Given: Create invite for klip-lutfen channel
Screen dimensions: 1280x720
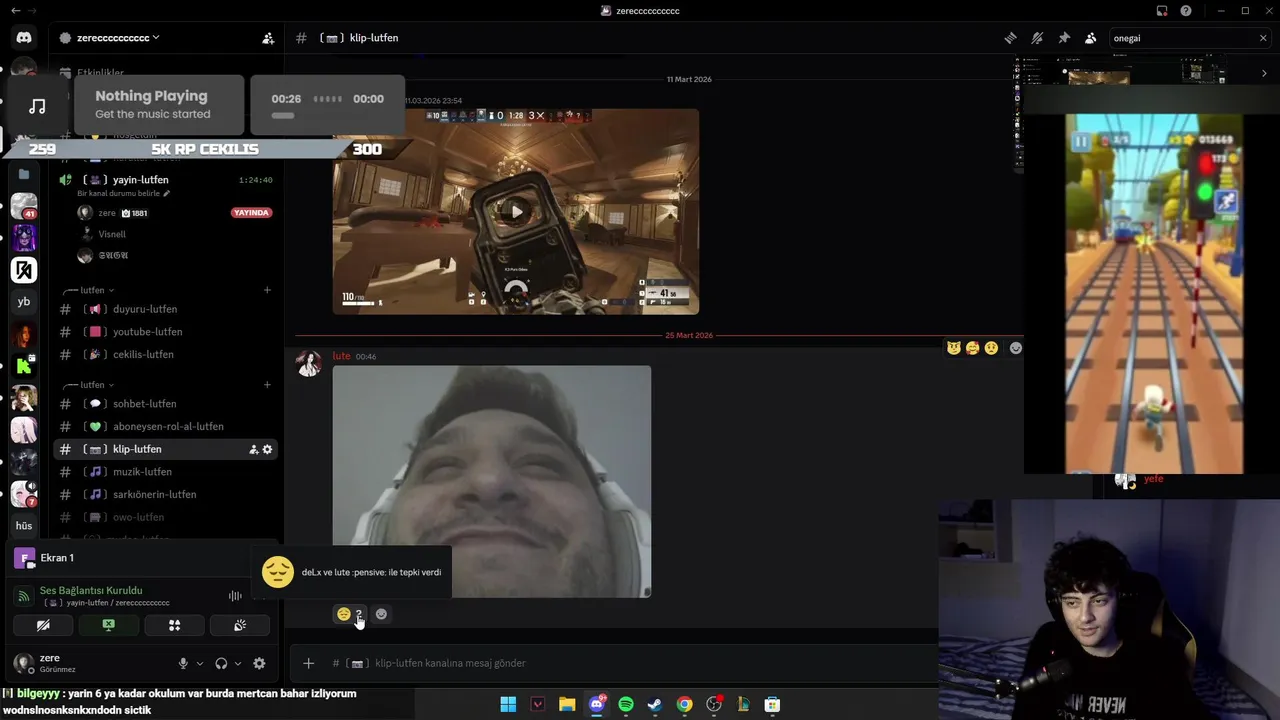Looking at the screenshot, I should click(253, 449).
